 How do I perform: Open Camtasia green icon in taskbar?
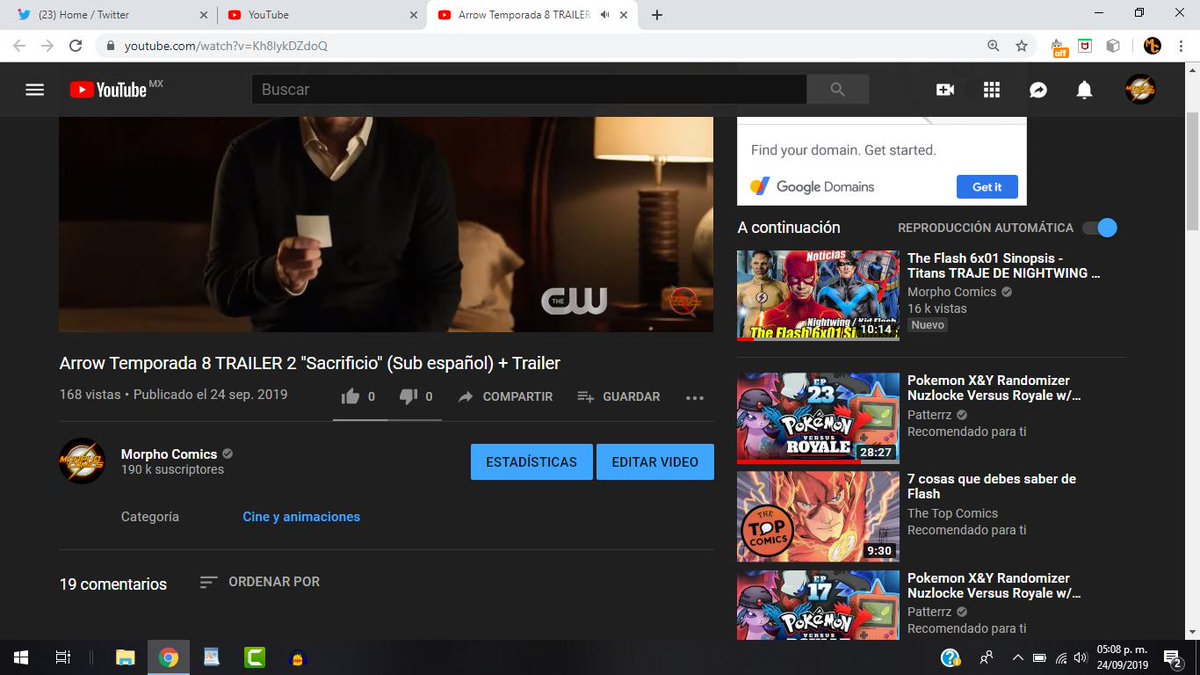pos(254,657)
